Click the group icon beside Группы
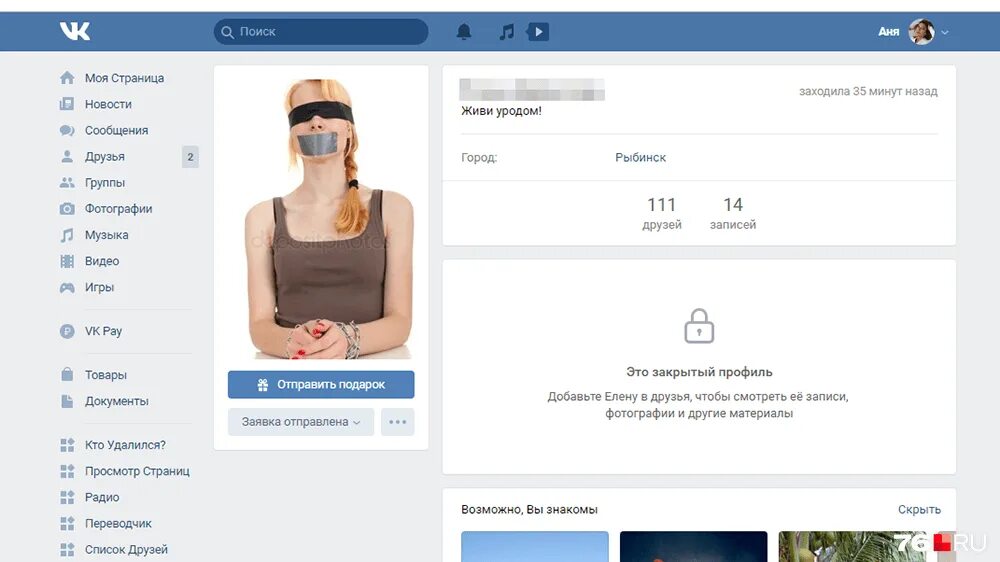1000x562 pixels. [67, 182]
